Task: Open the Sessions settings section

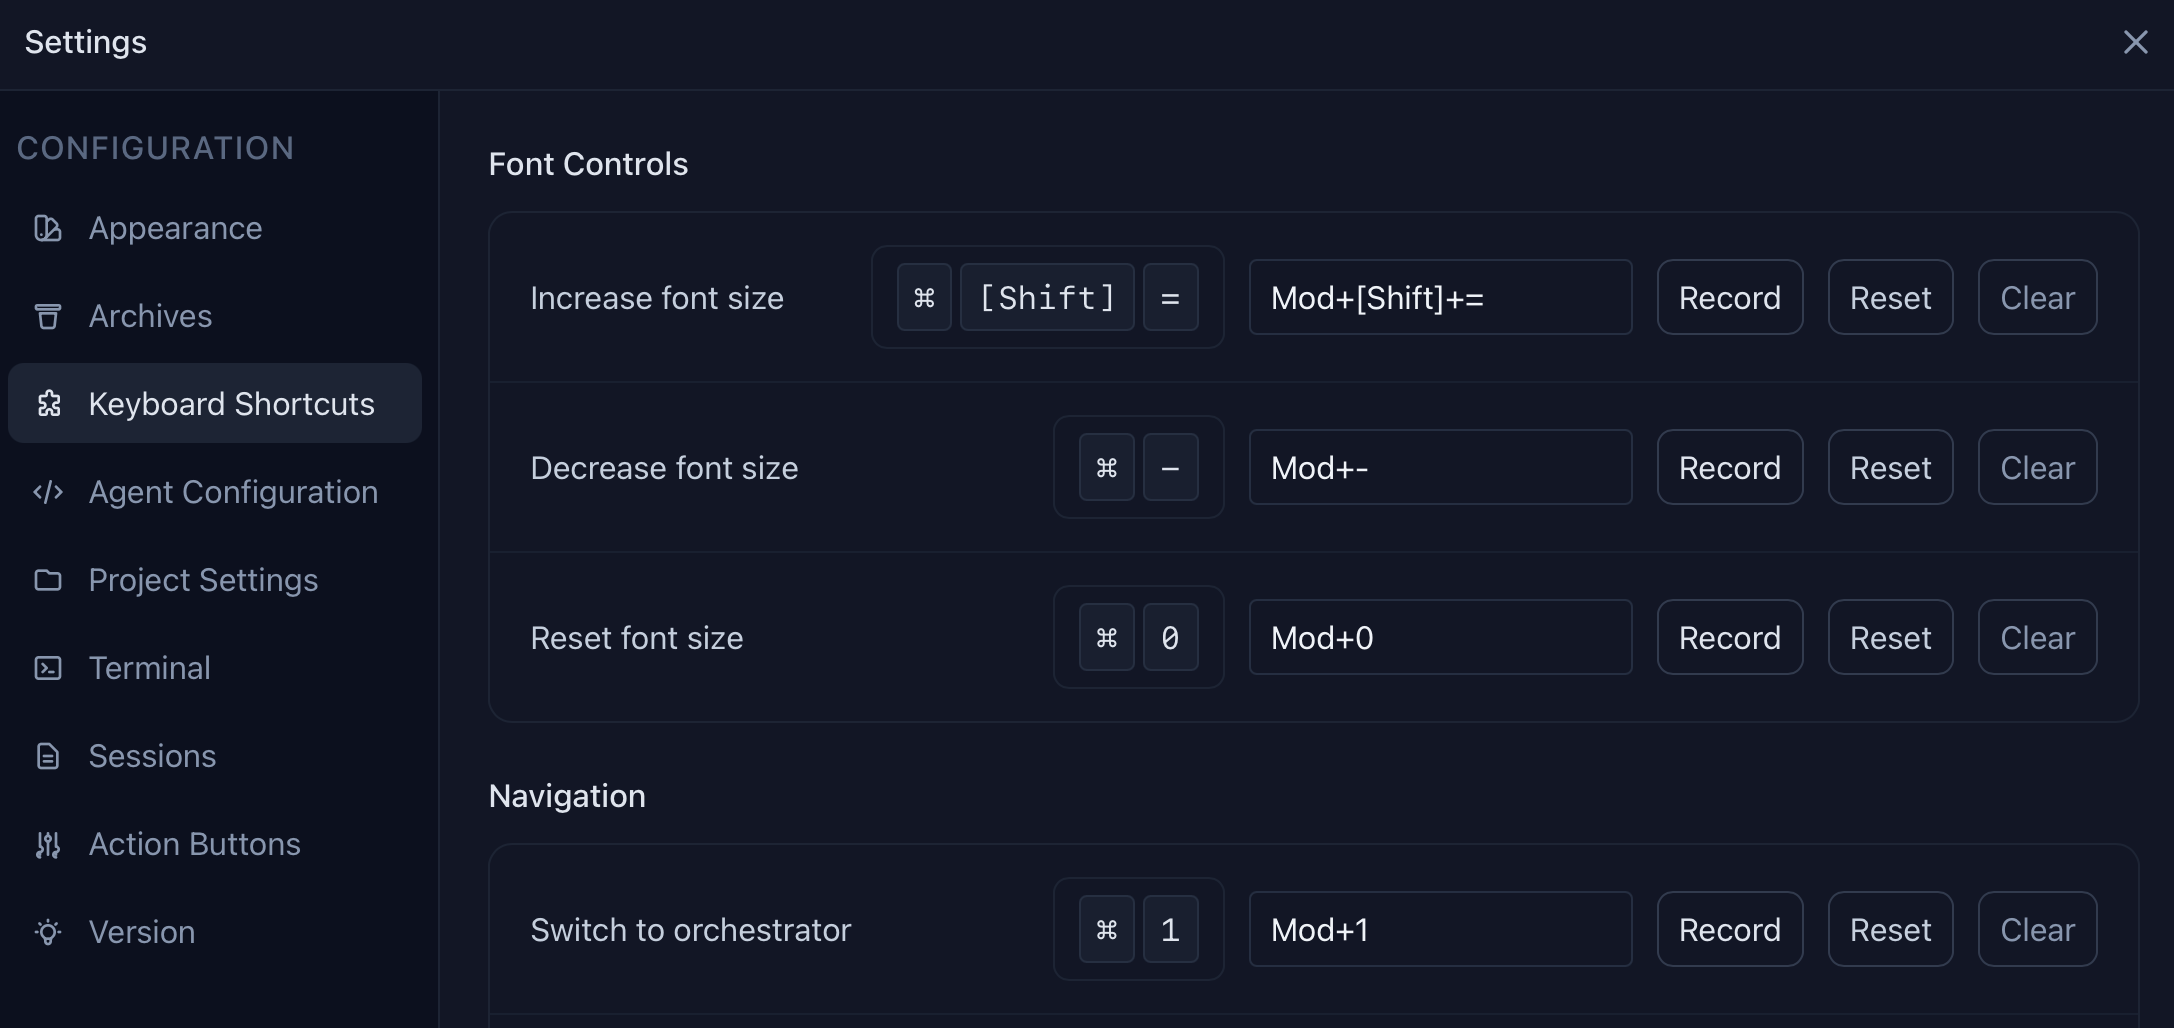Action: (x=151, y=756)
